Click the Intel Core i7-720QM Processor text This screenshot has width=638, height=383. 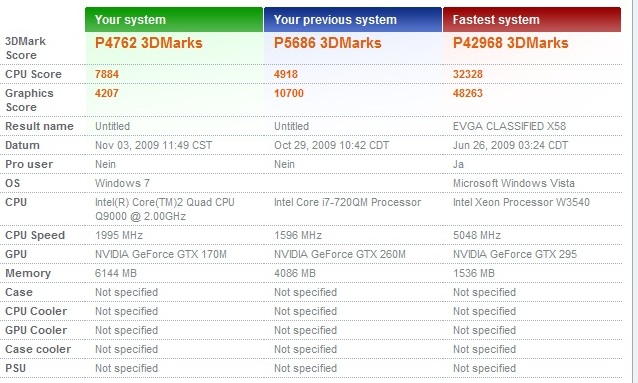click(347, 202)
